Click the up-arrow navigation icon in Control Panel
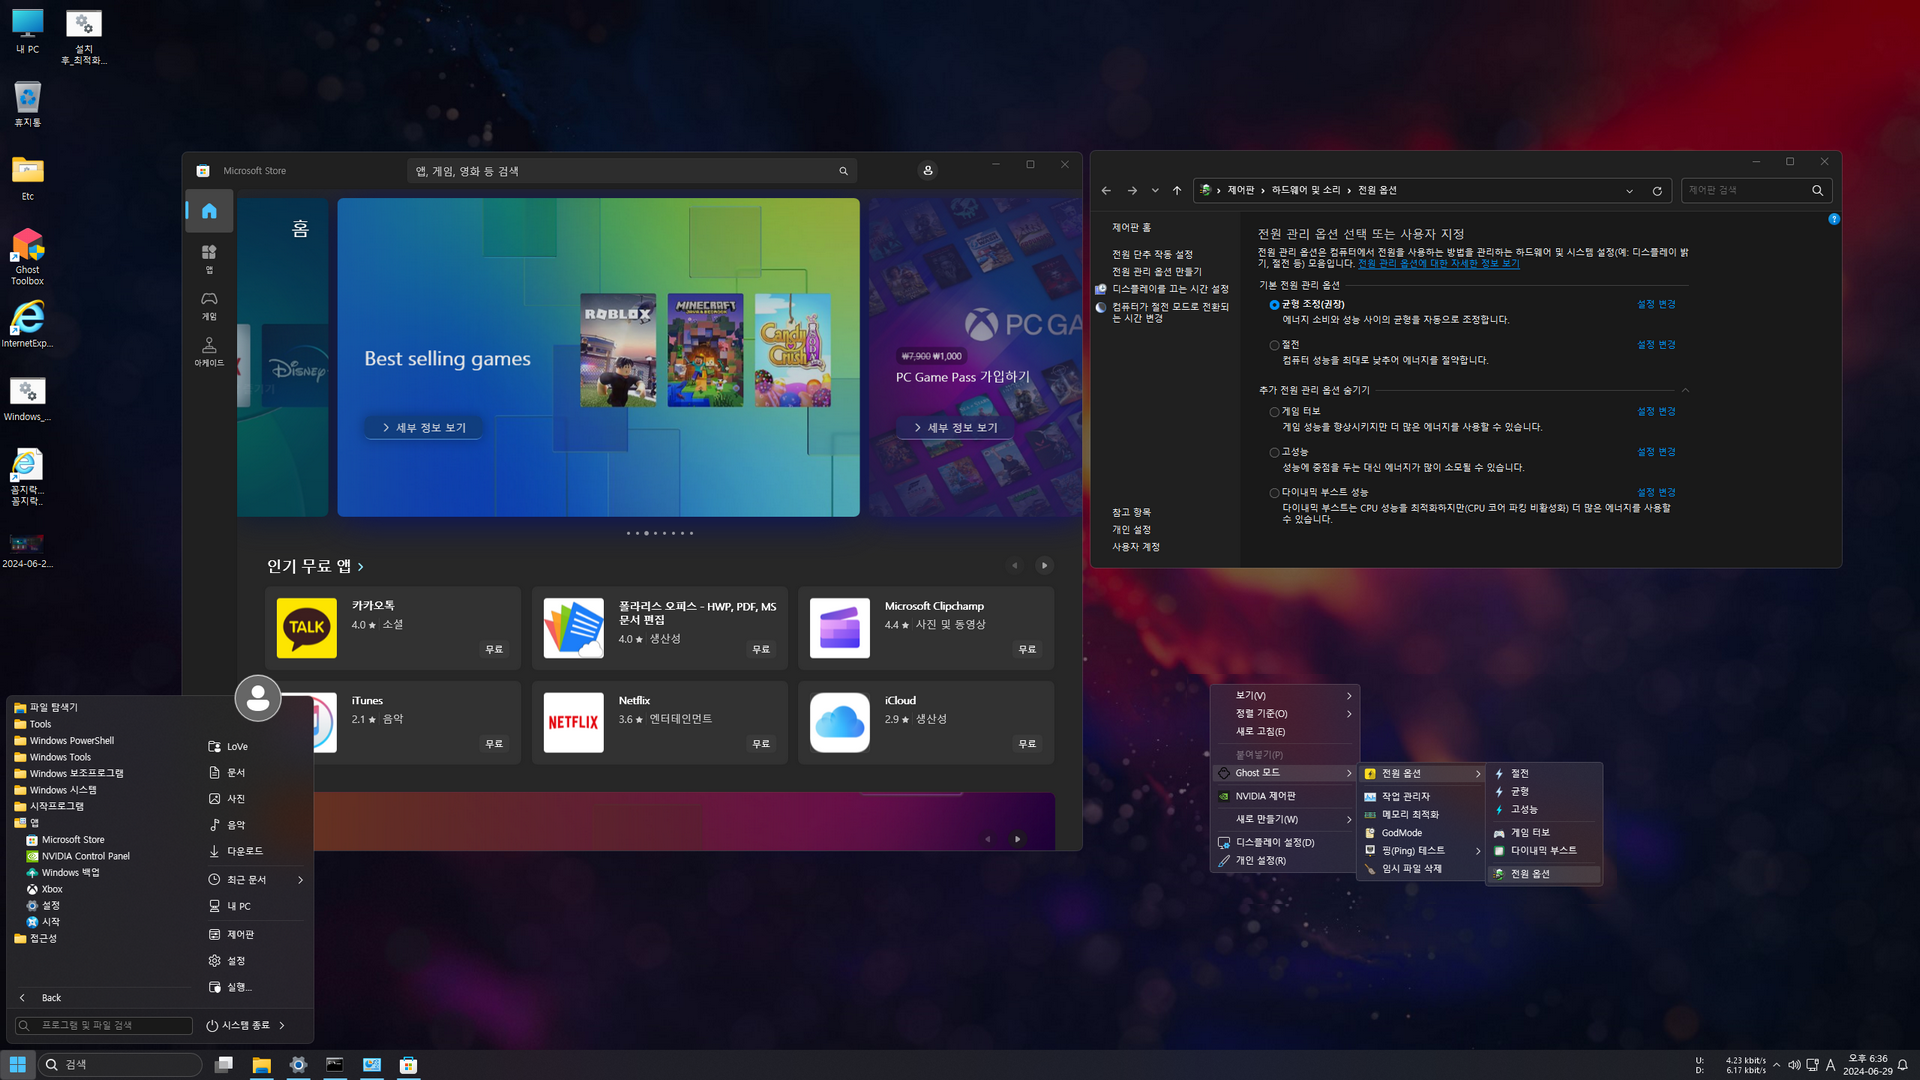This screenshot has width=1920, height=1080. pyautogui.click(x=1177, y=191)
